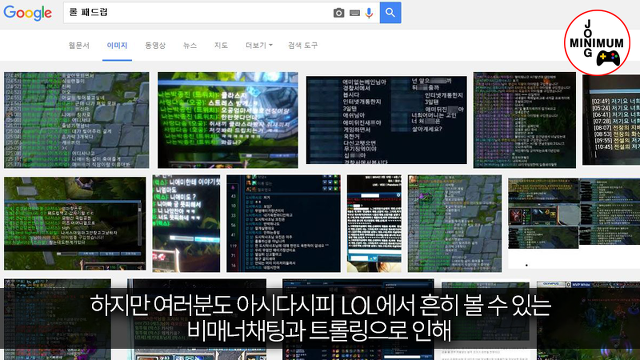Open the 지도 maps tab
This screenshot has width=640, height=360.
click(x=221, y=45)
